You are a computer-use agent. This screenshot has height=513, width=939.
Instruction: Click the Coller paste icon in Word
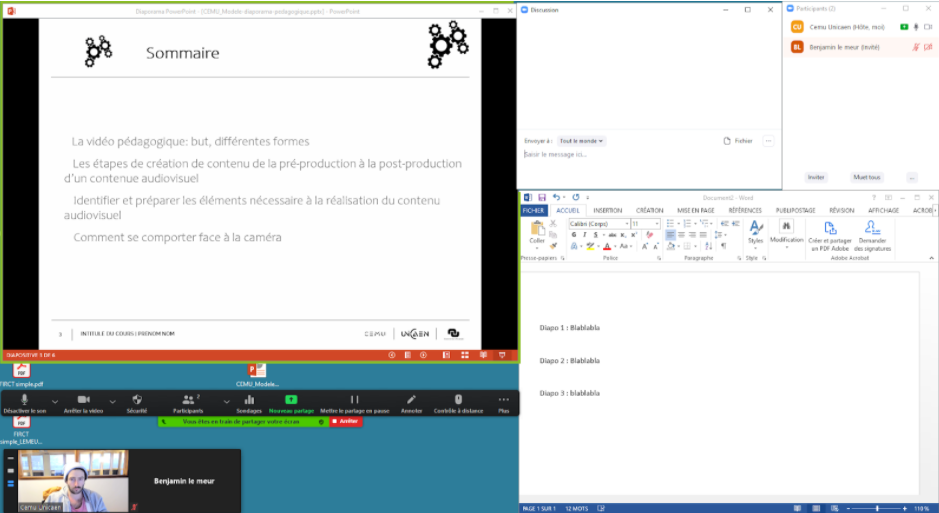click(x=538, y=230)
